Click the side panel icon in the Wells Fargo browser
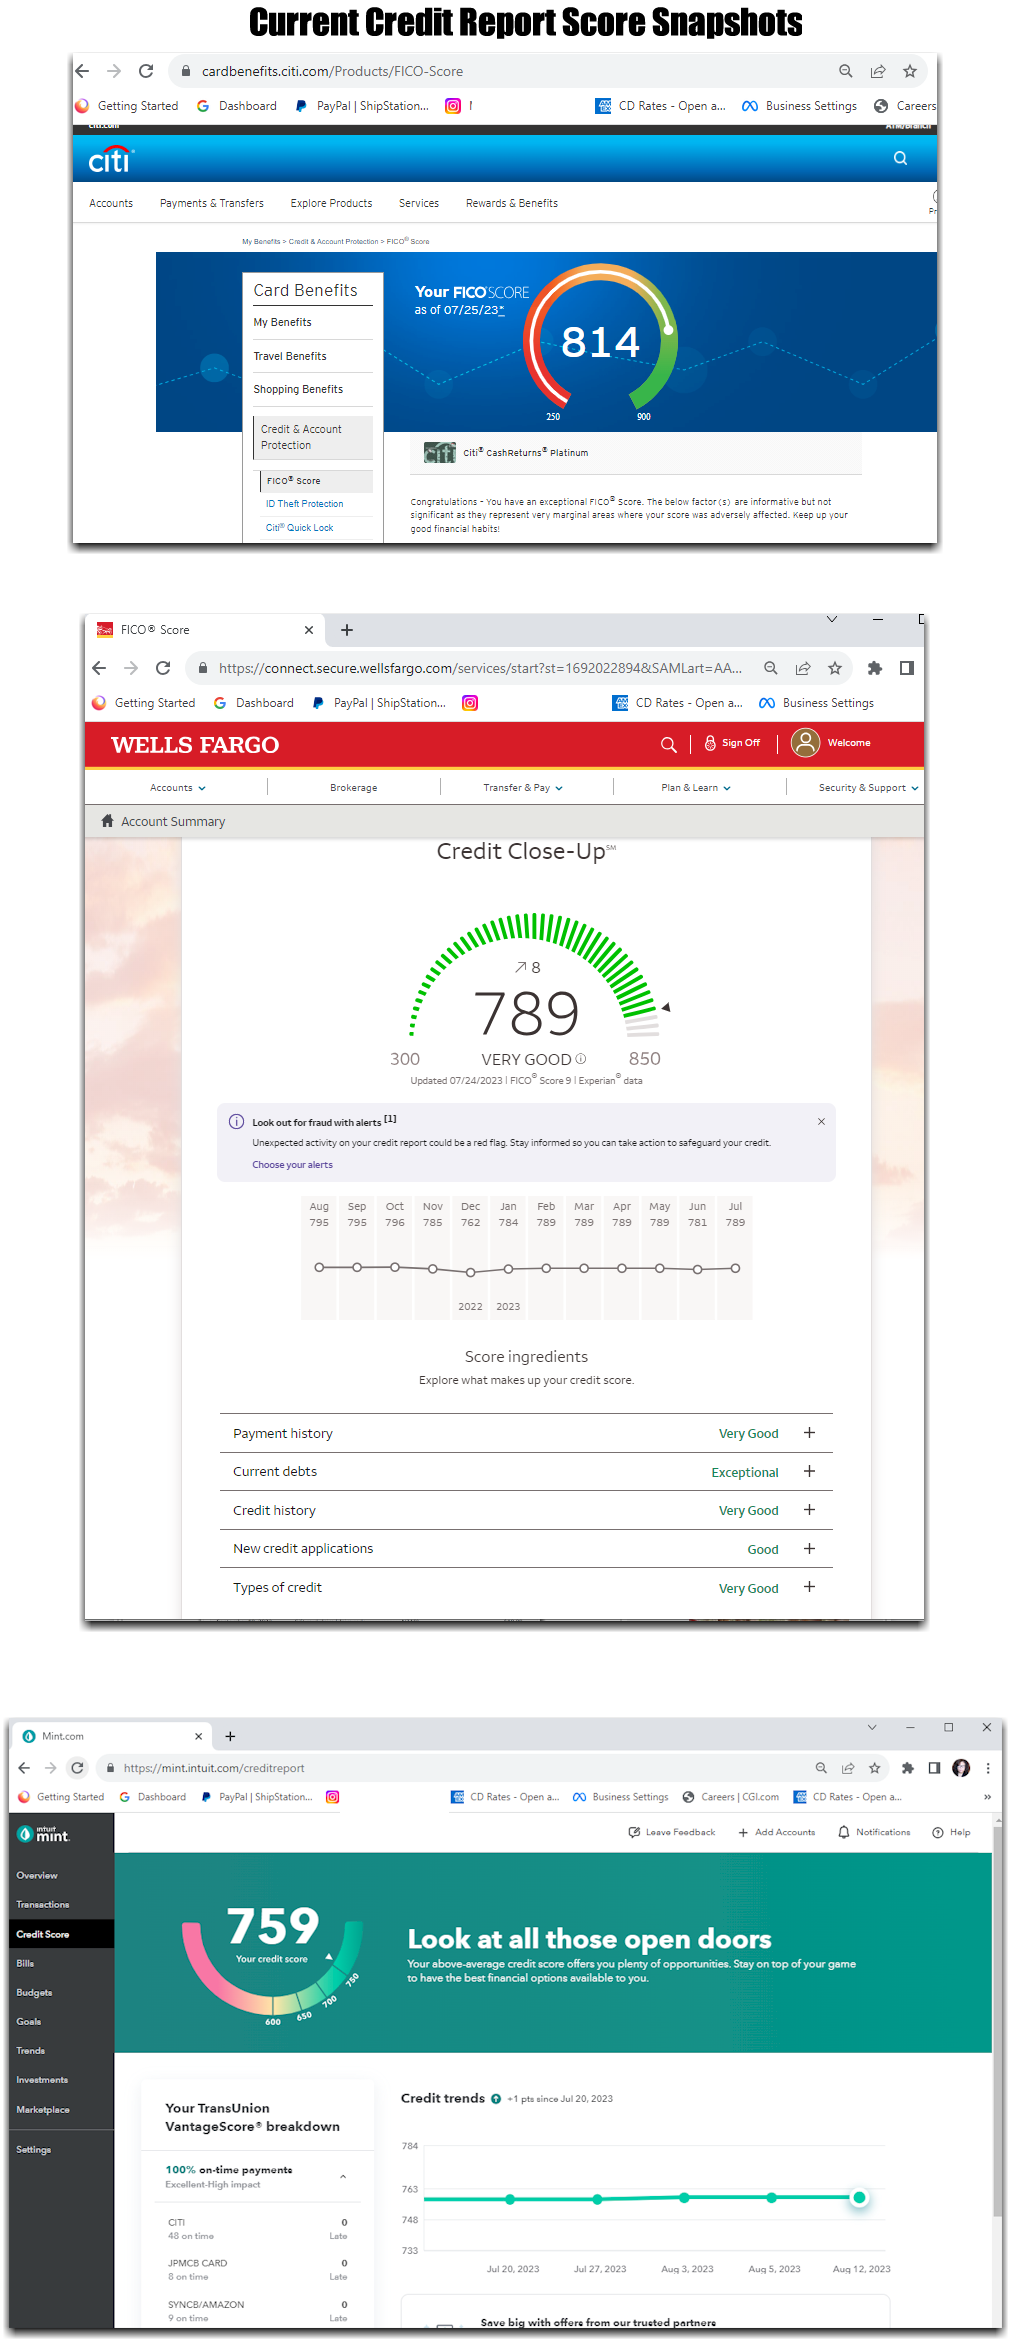Screen dimensions: 1009x2340 tap(907, 668)
